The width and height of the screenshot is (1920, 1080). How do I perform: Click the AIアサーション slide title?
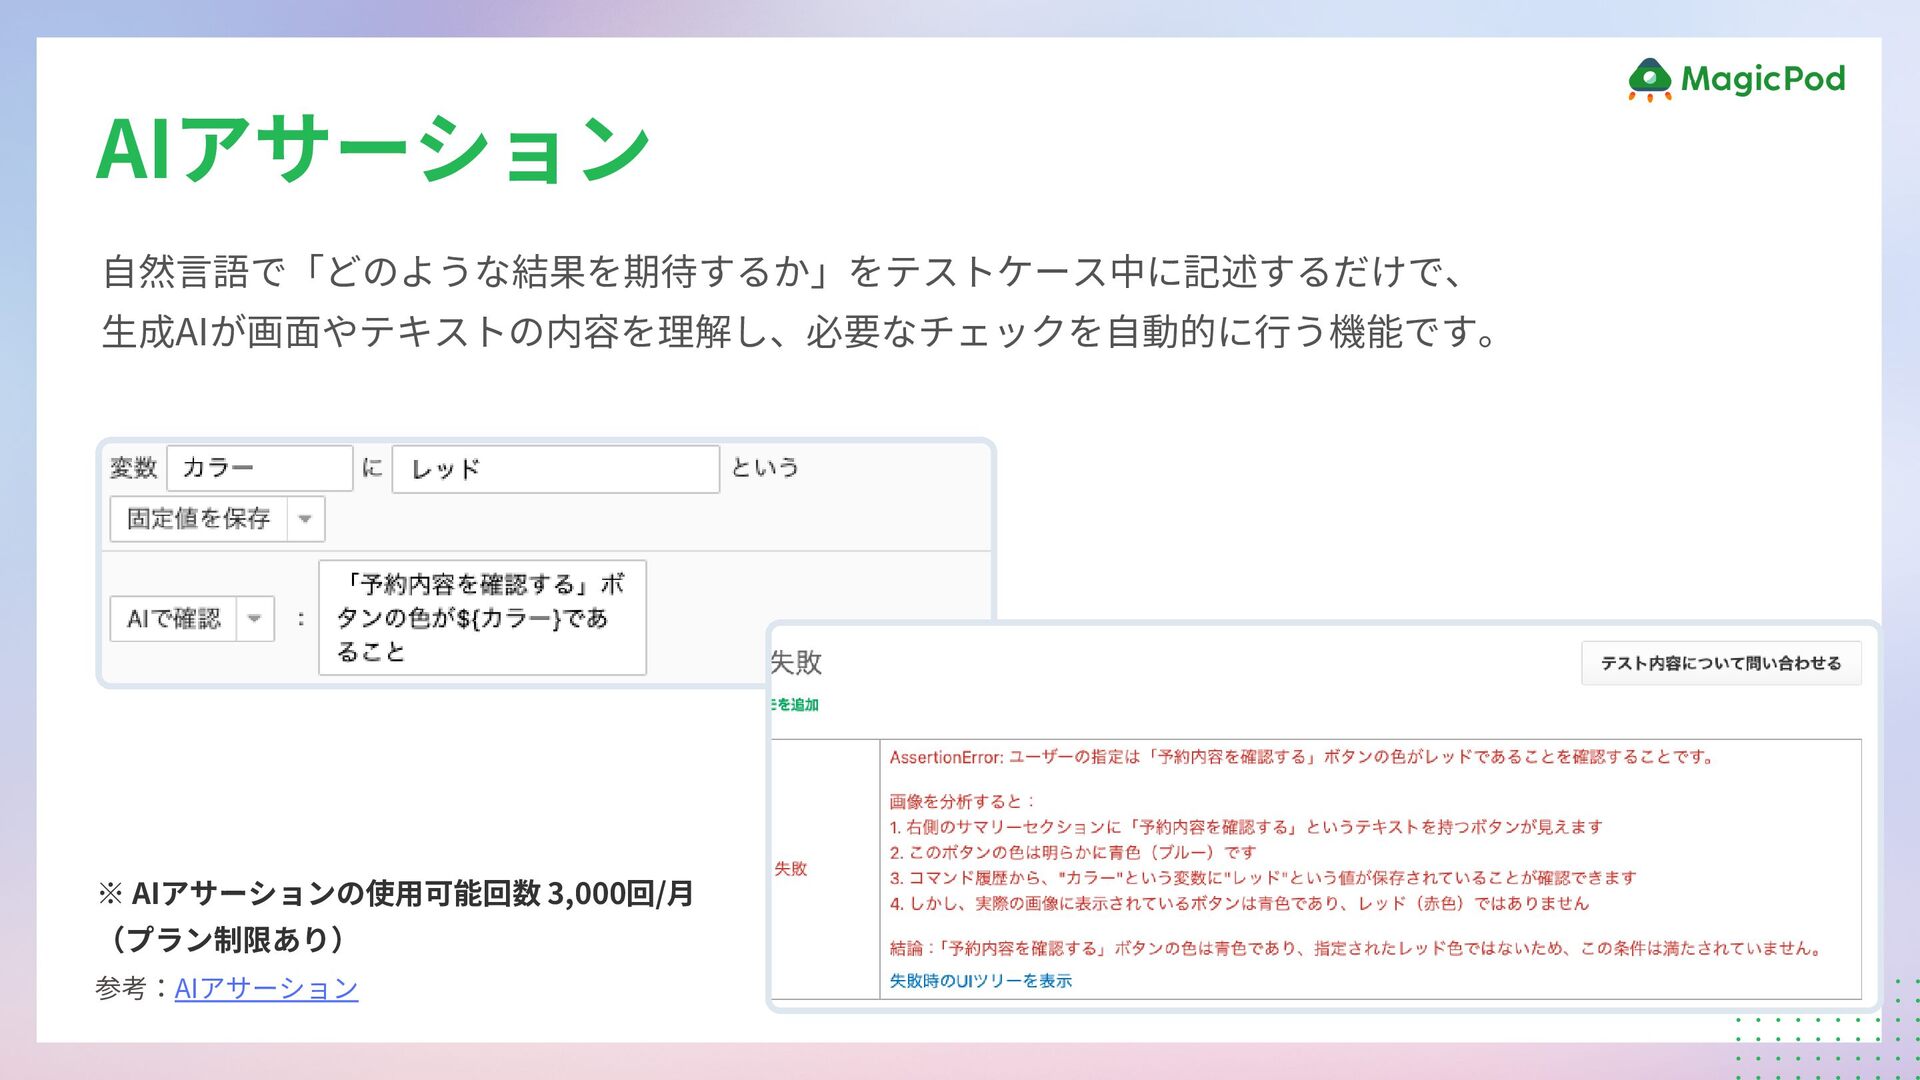click(373, 148)
